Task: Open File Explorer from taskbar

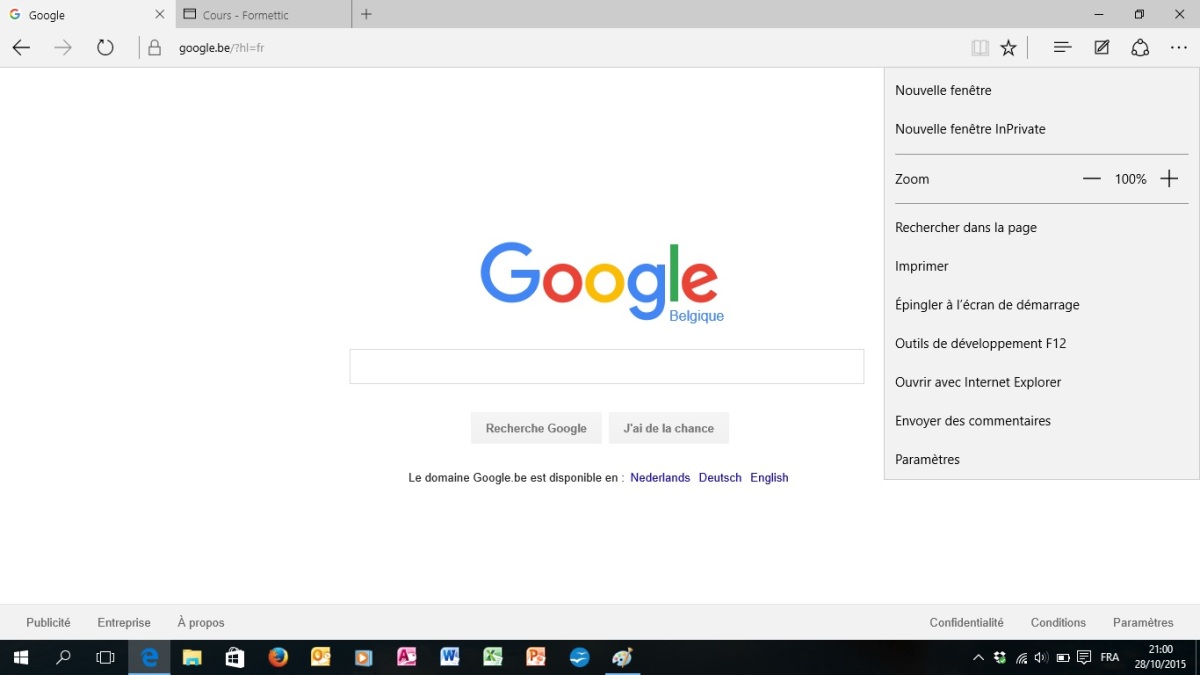Action: pos(192,657)
